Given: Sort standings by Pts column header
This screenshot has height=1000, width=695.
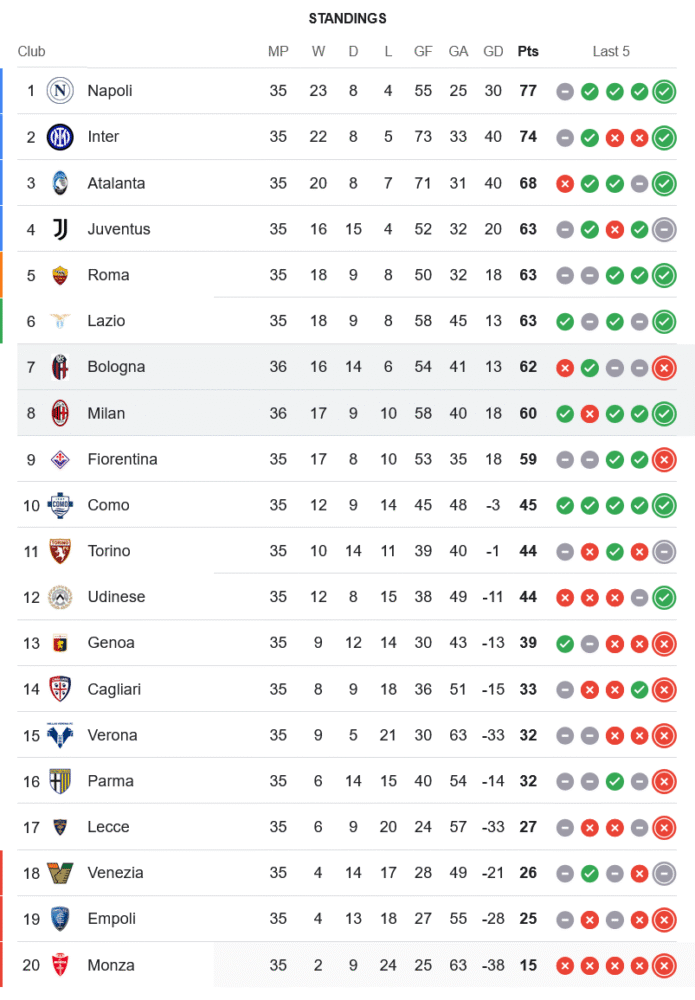Looking at the screenshot, I should pyautogui.click(x=528, y=51).
